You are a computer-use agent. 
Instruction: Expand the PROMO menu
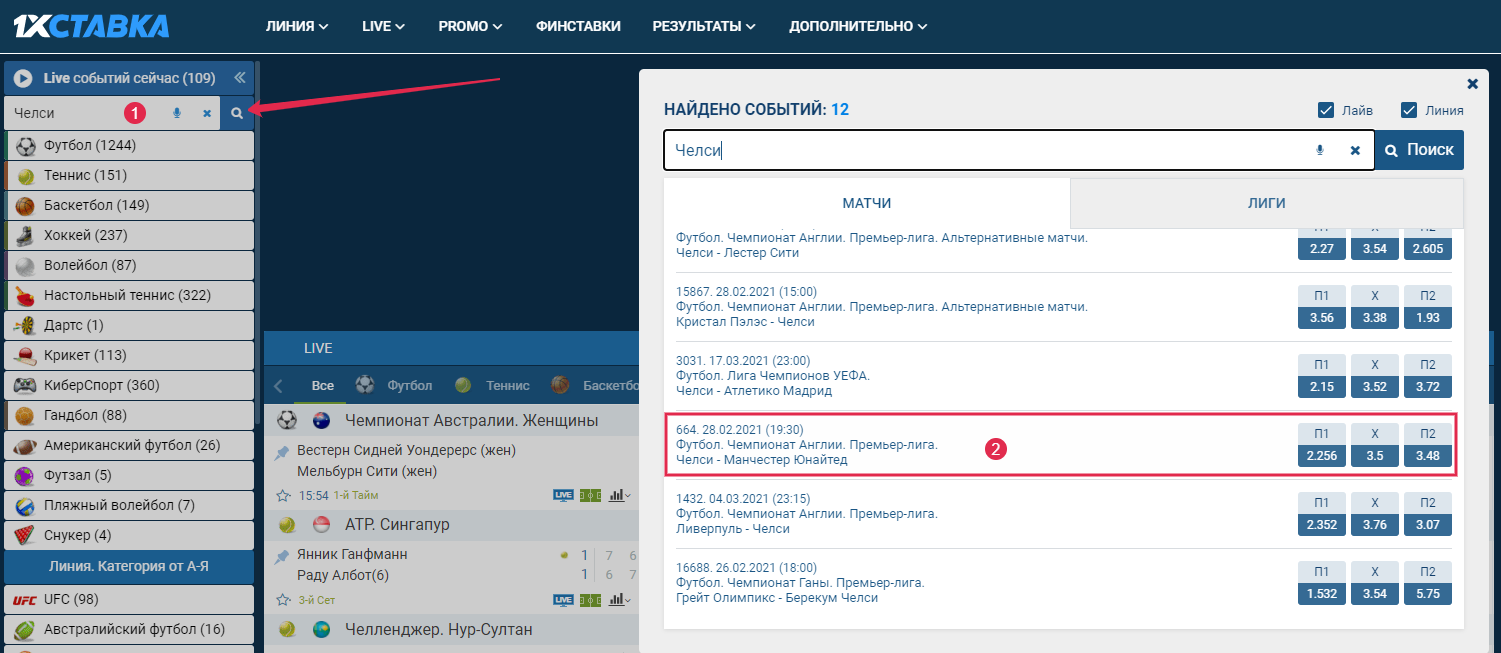470,26
